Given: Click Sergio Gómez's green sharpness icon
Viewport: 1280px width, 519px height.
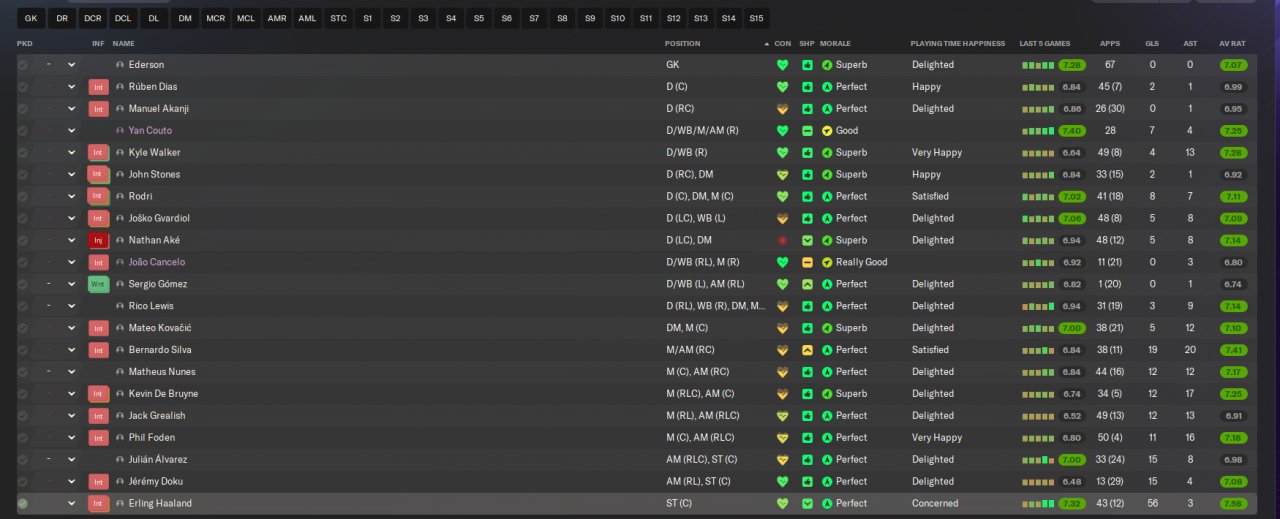Looking at the screenshot, I should (x=807, y=284).
